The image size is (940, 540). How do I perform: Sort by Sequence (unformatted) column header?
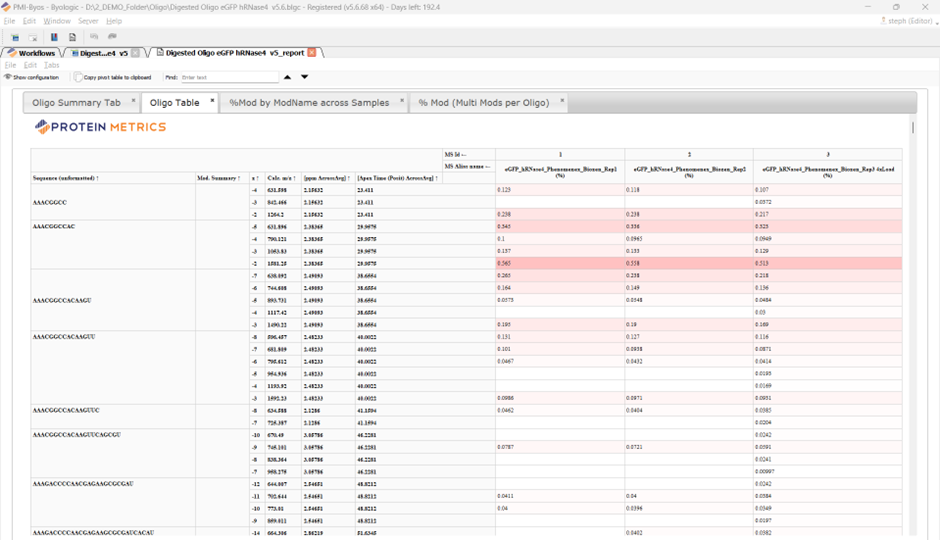(65, 178)
